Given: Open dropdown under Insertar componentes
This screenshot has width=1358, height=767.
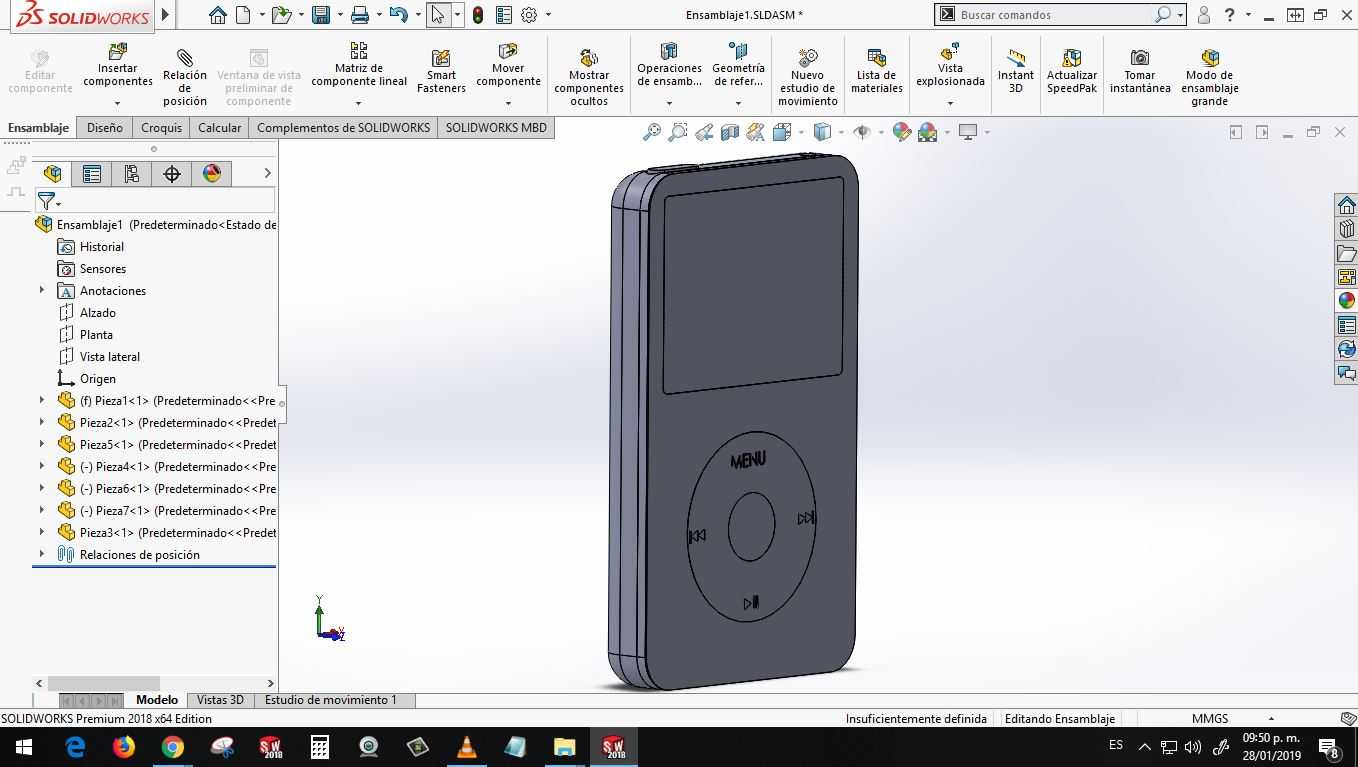Looking at the screenshot, I should 117,103.
